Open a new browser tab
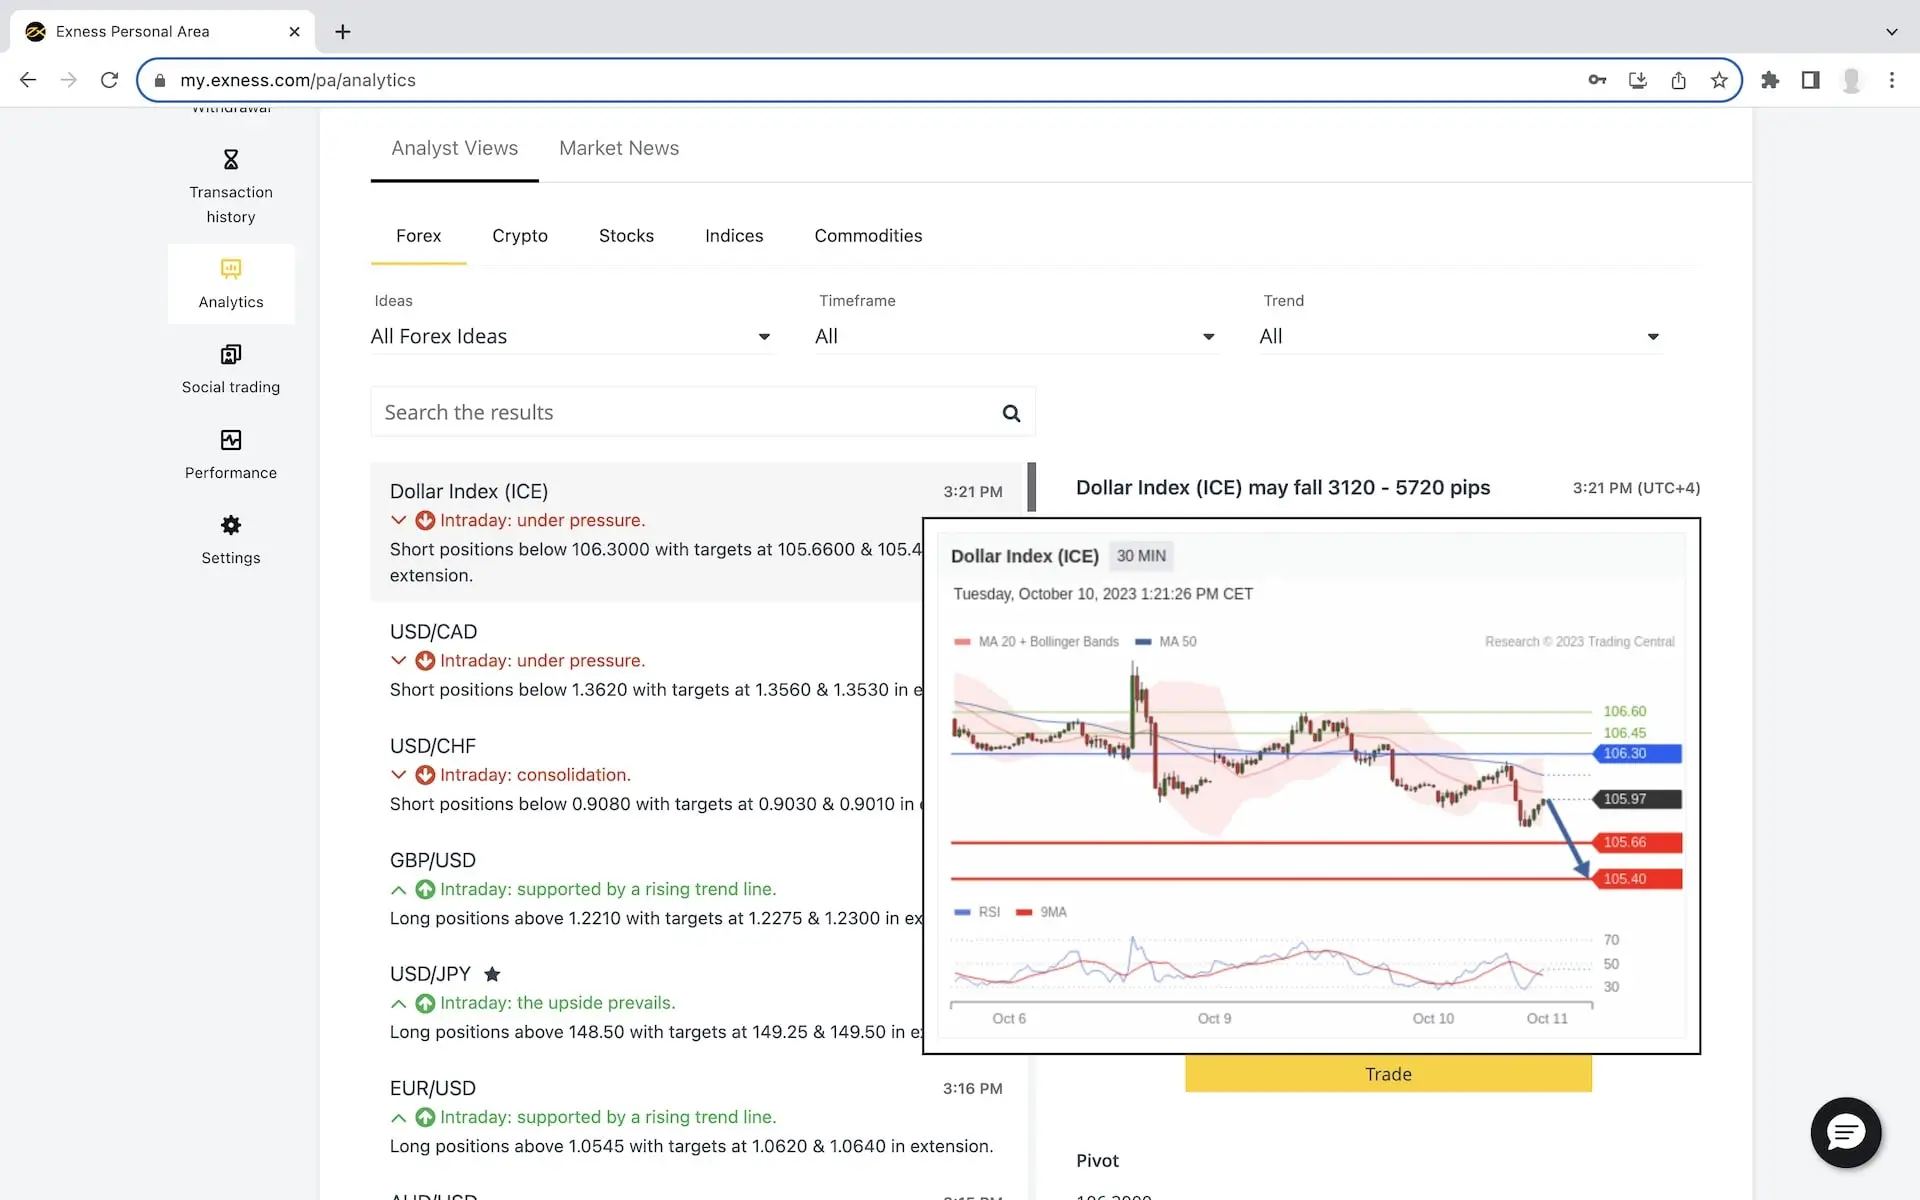Viewport: 1920px width, 1200px height. 343,32
